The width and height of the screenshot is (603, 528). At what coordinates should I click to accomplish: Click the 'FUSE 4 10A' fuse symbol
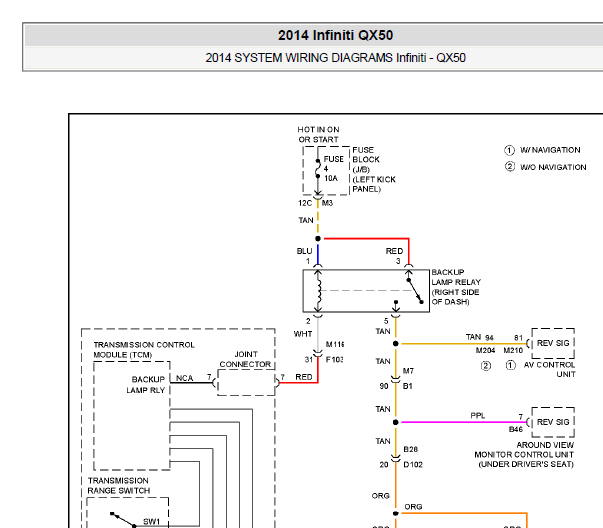[x=318, y=169]
